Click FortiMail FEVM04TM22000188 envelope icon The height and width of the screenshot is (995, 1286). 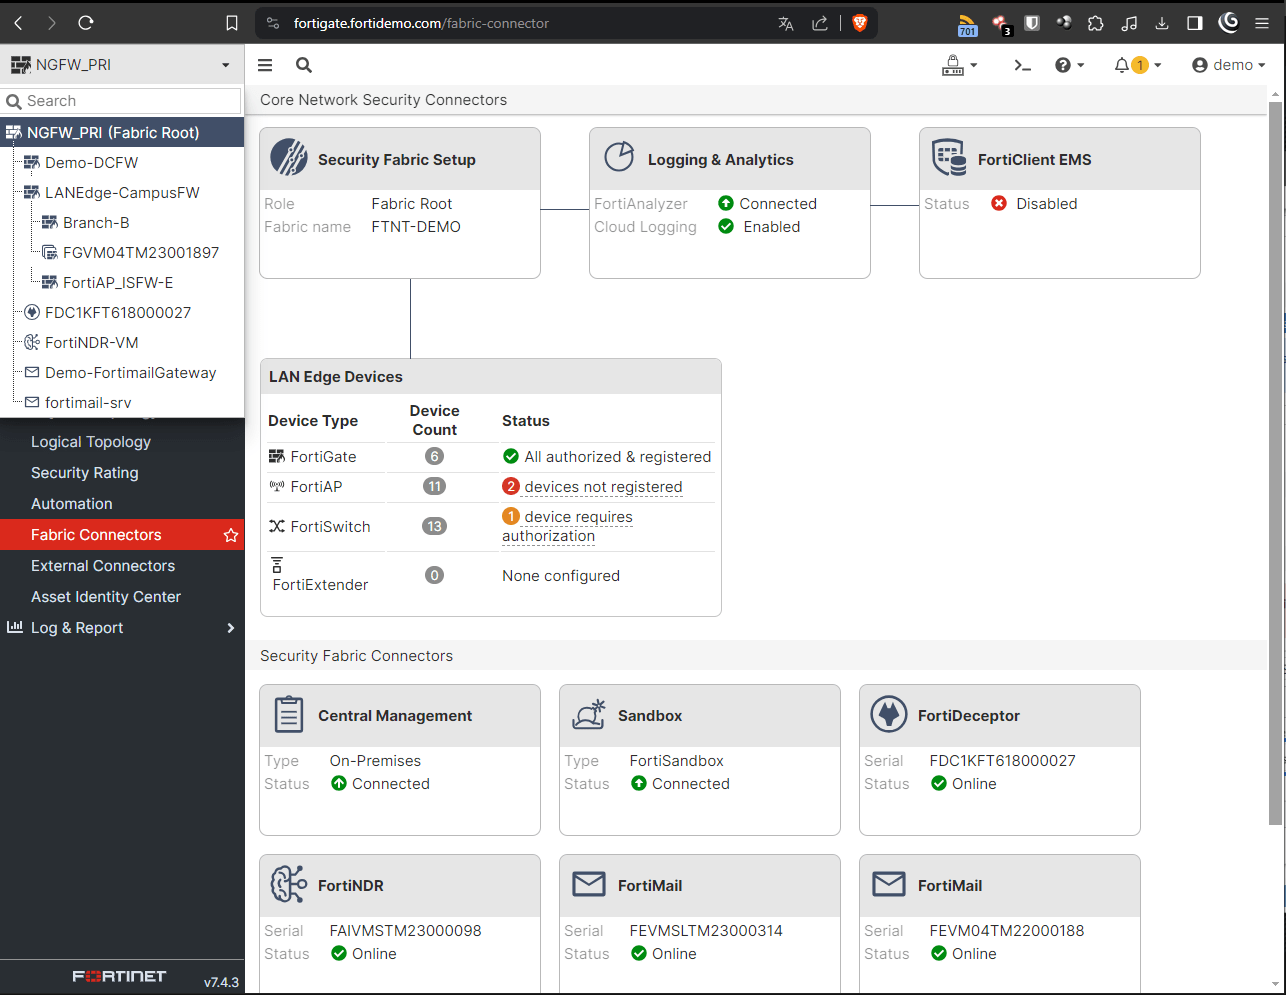pos(889,884)
